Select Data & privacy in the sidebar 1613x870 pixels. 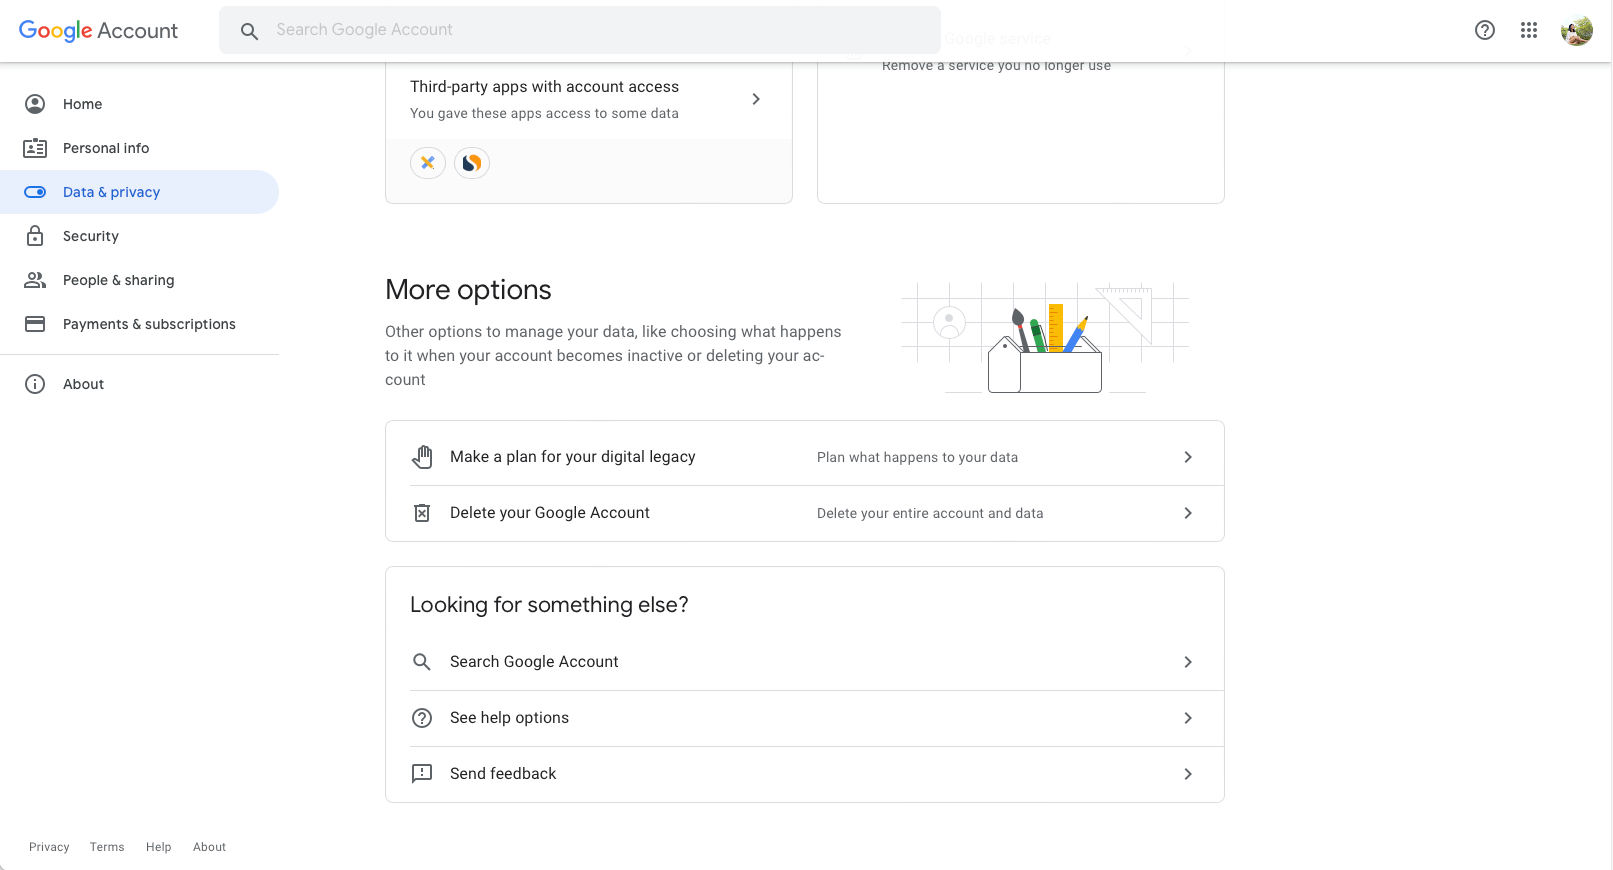pyautogui.click(x=111, y=191)
